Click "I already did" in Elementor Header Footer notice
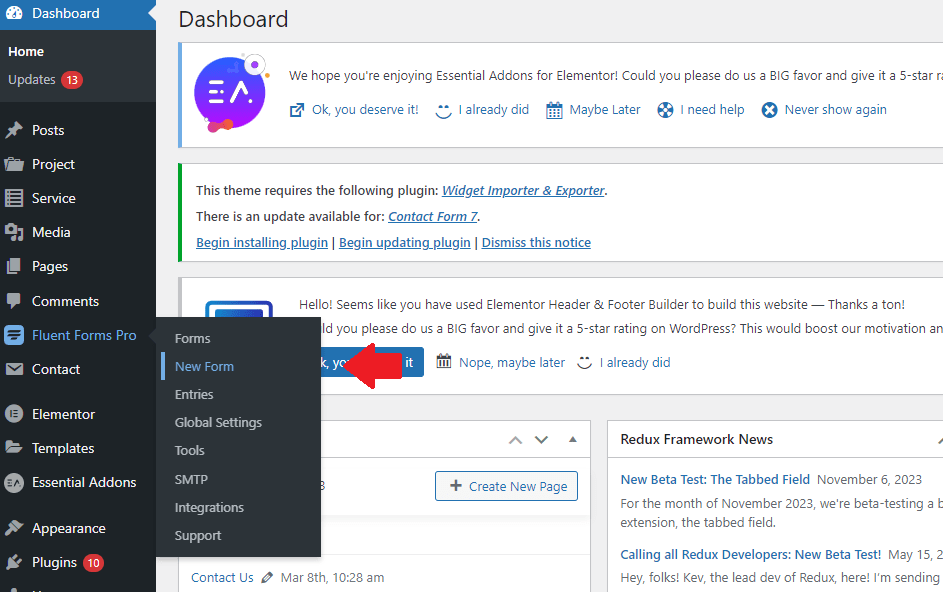 (634, 362)
